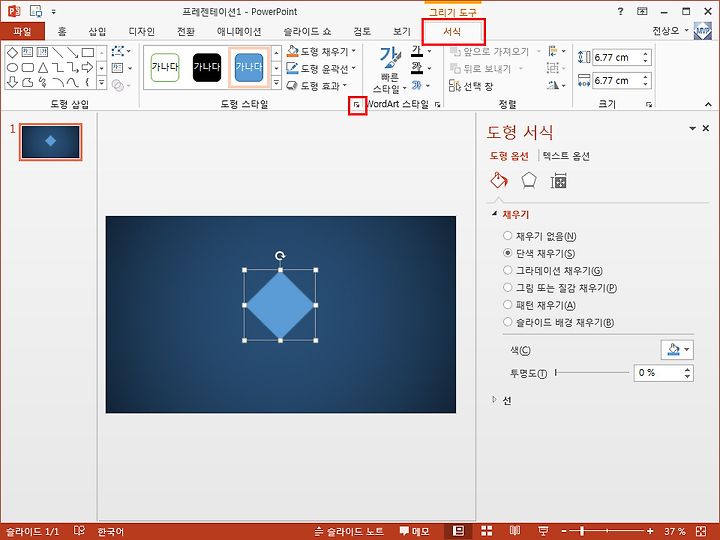This screenshot has height=540, width=720.
Task: Open 도형 윤곽선 shape outline menu
Action: [x=321, y=68]
